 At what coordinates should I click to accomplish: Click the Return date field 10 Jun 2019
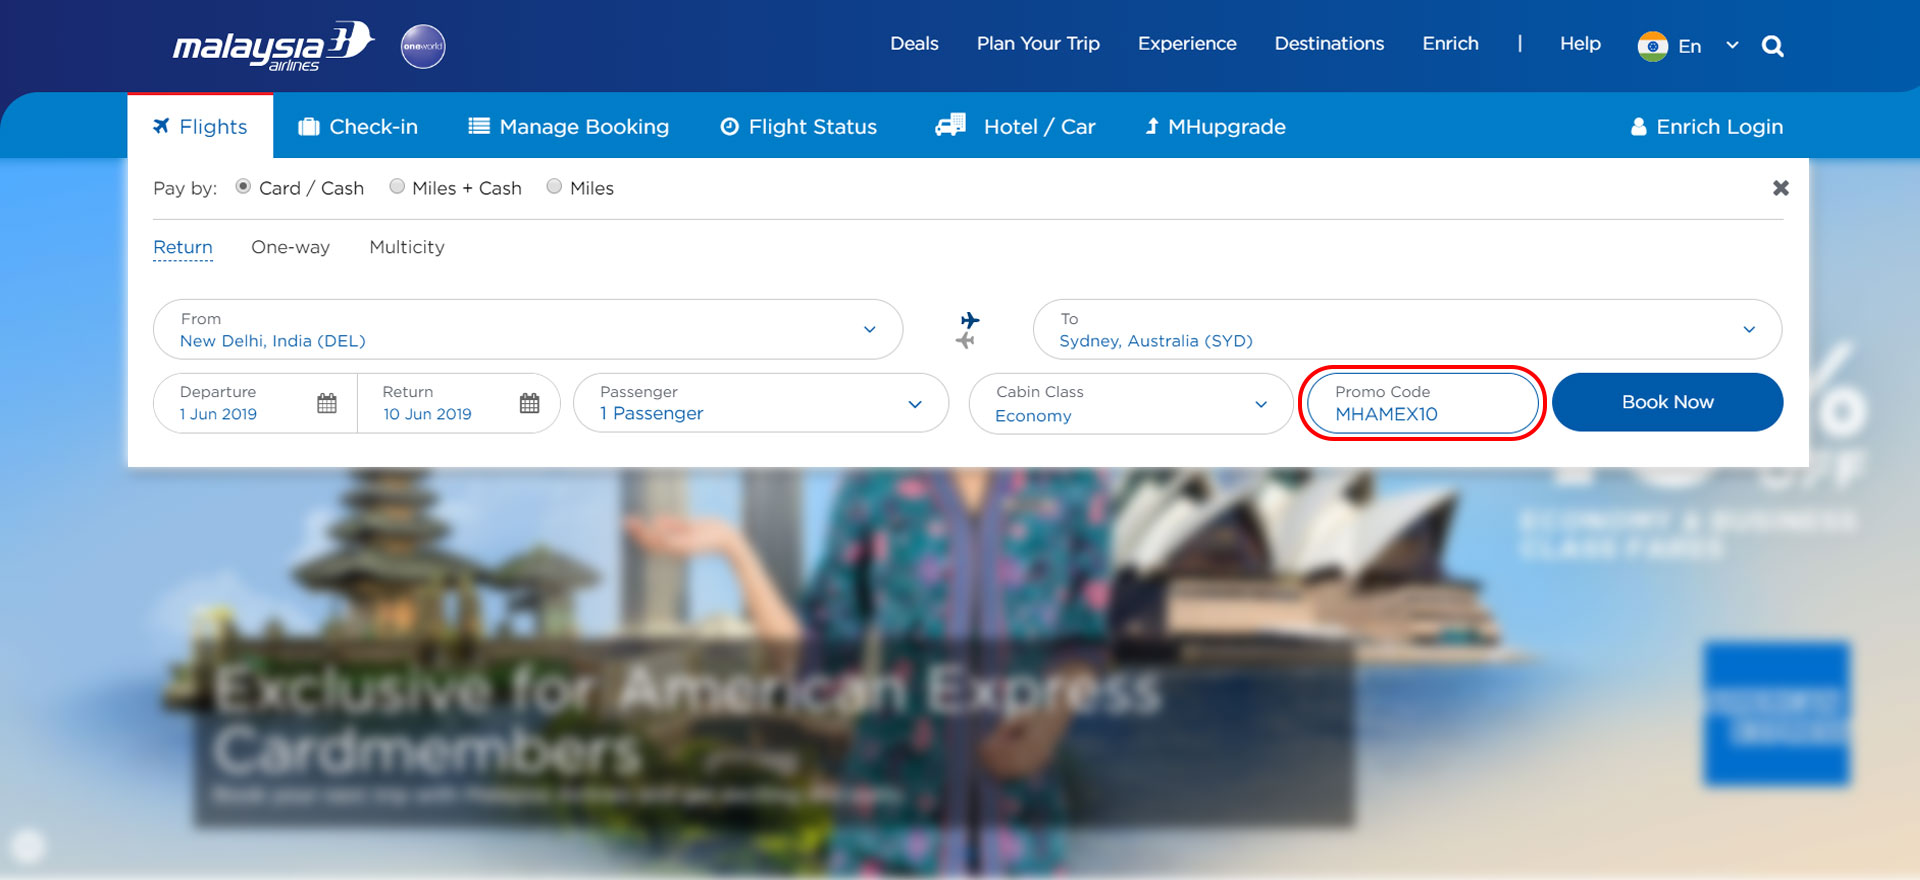pyautogui.click(x=458, y=403)
